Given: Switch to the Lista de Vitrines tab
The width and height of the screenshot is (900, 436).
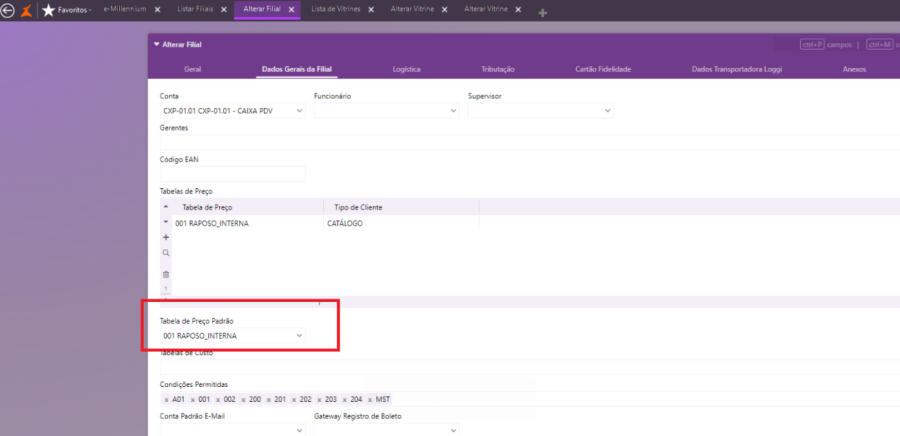Looking at the screenshot, I should point(336,10).
